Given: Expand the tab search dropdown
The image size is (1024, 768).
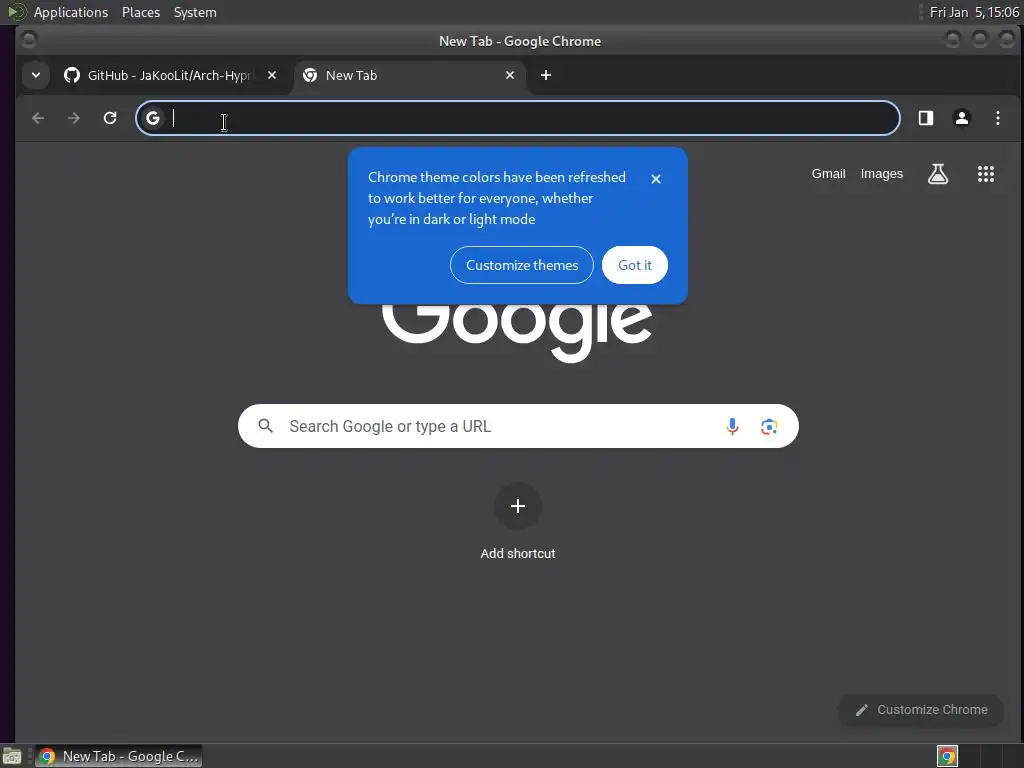Looking at the screenshot, I should point(36,75).
